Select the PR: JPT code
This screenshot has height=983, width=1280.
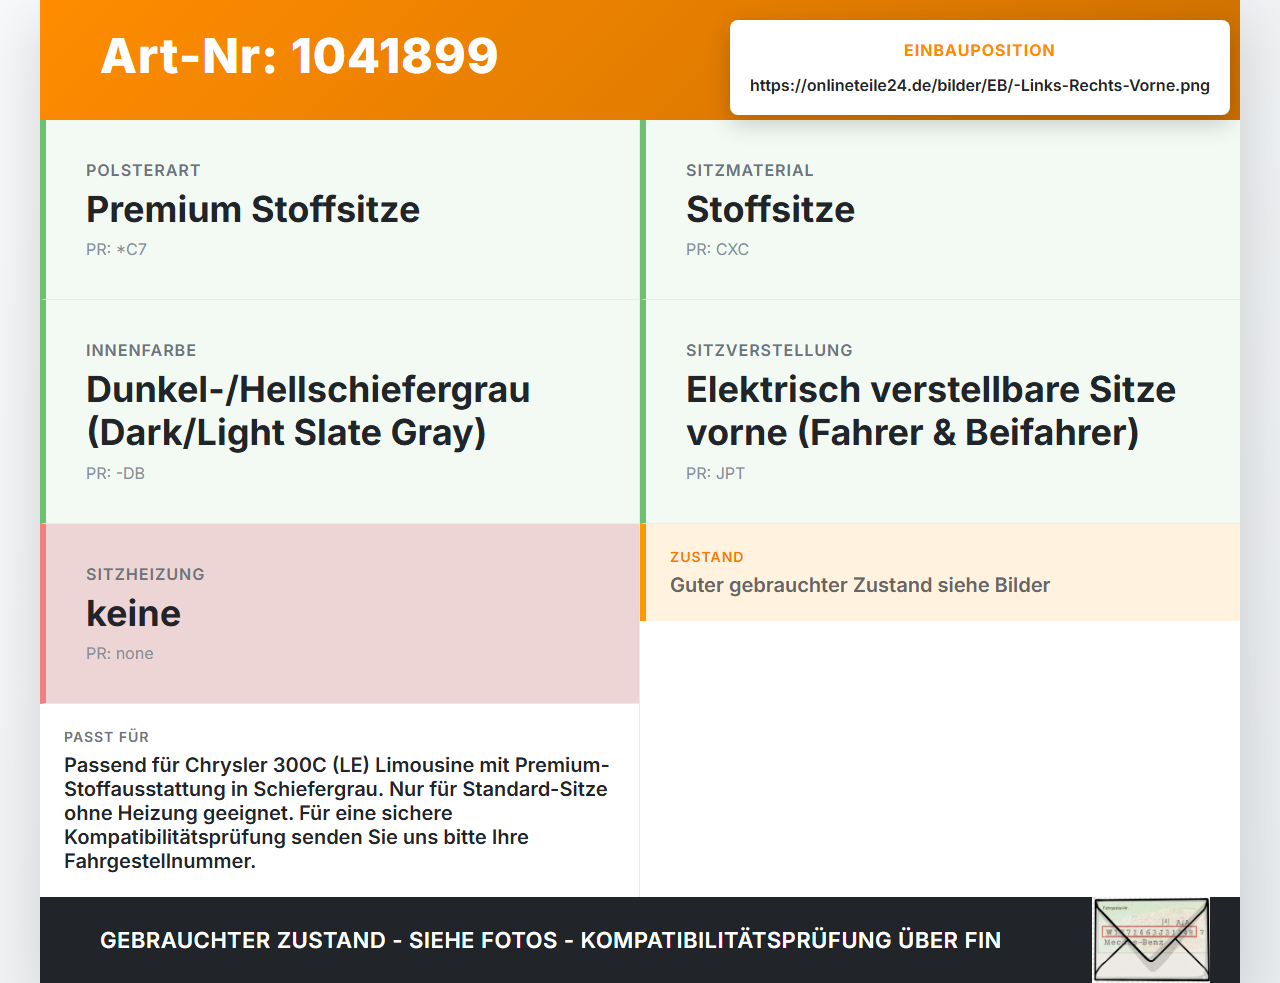tap(715, 473)
